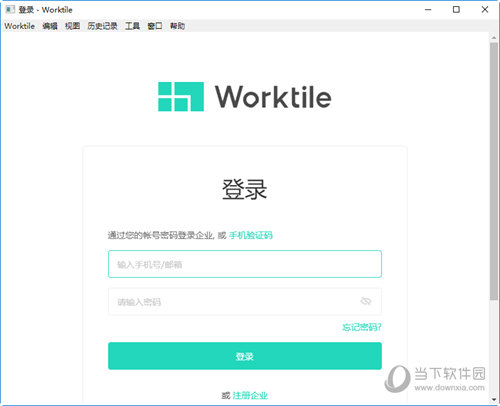Close the Worktile window
This screenshot has height=406, width=500.
click(485, 10)
